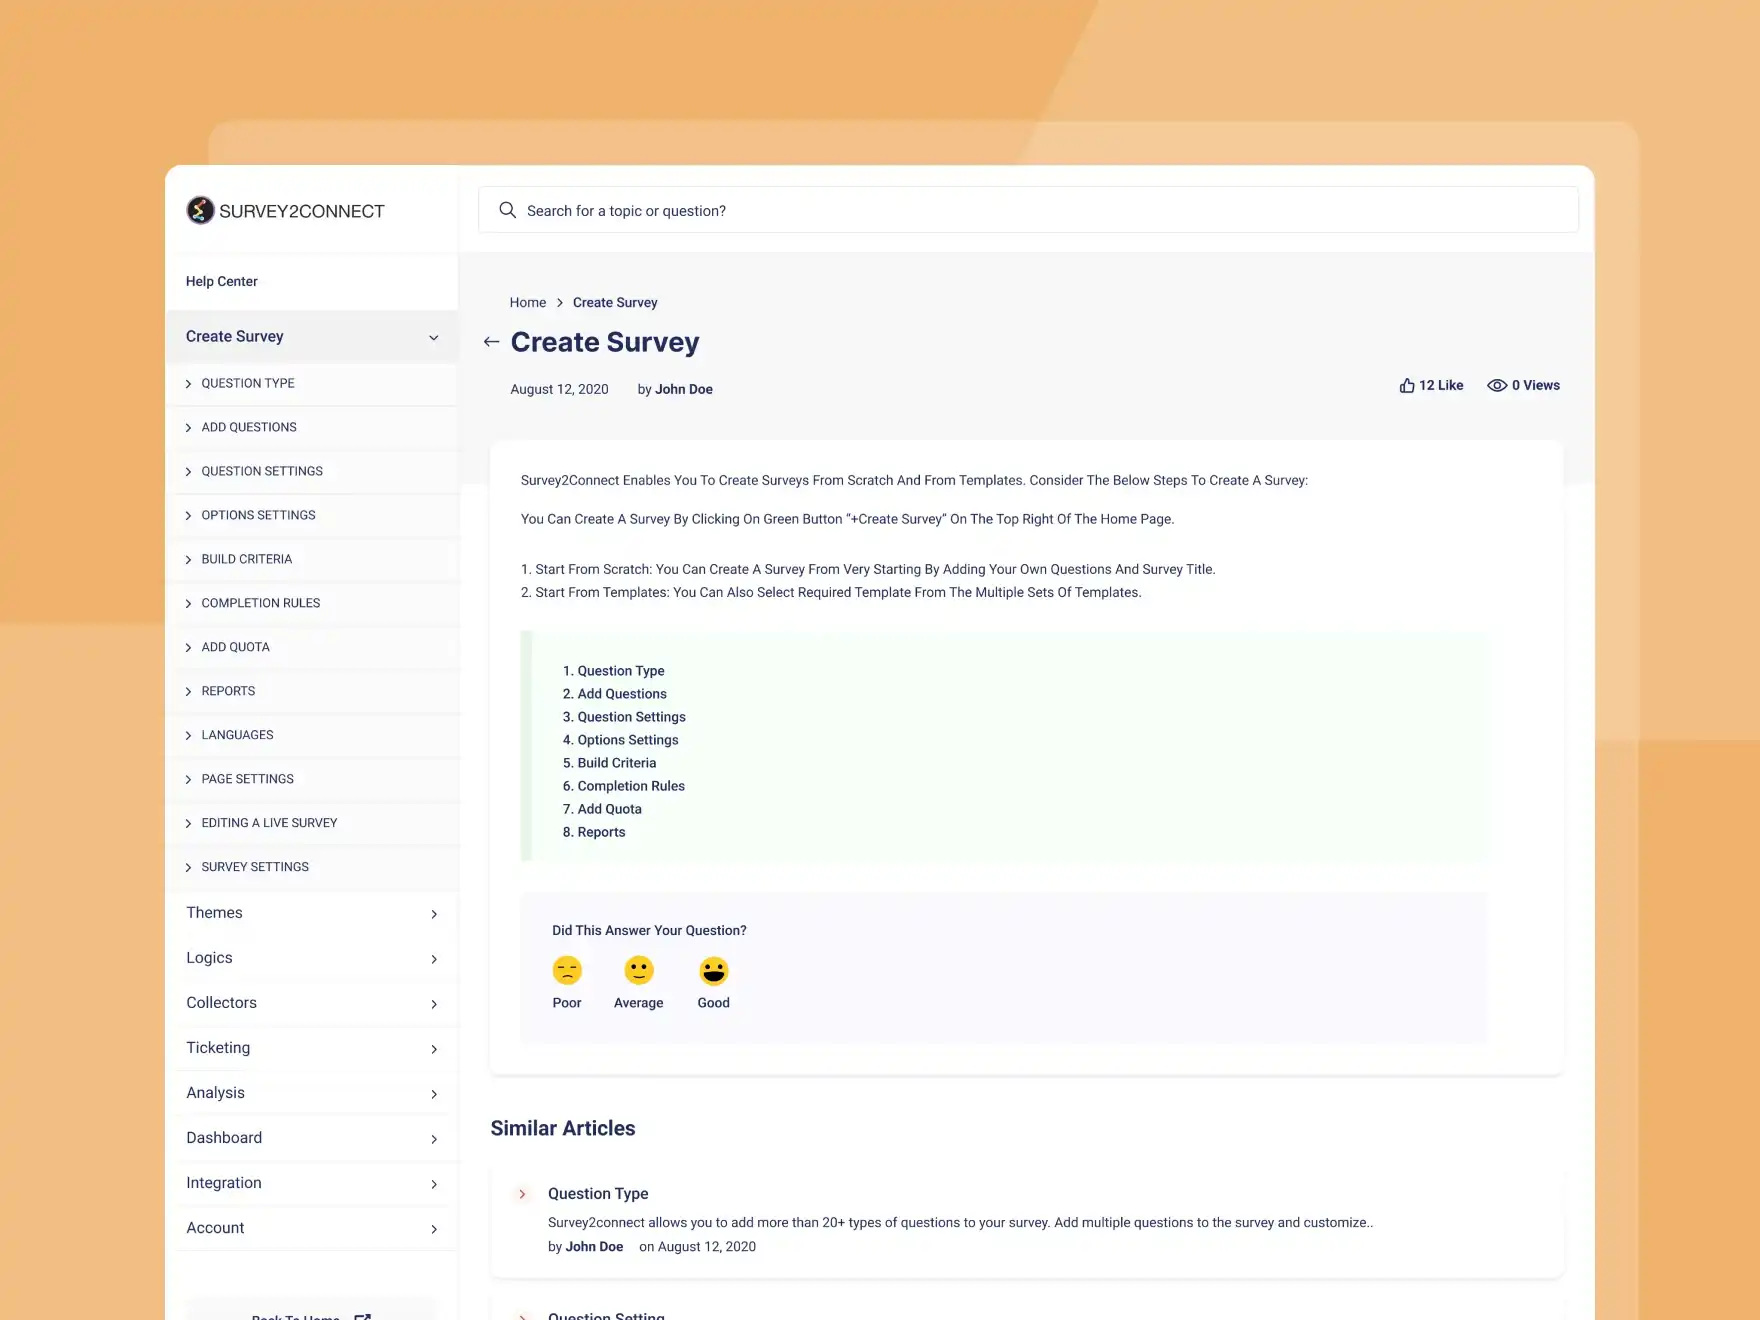The image size is (1760, 1320).
Task: Rate the article with the Poor emoji
Action: [567, 970]
